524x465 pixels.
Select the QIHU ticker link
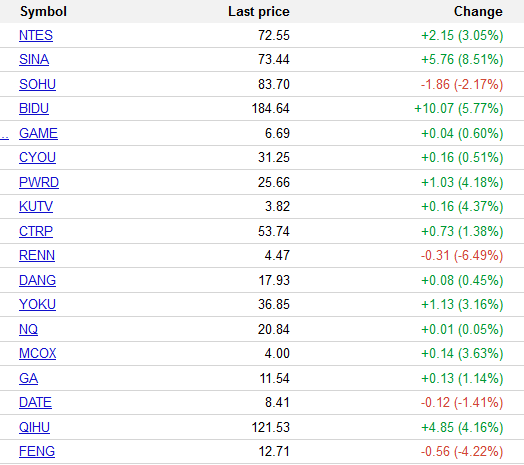pos(34,428)
